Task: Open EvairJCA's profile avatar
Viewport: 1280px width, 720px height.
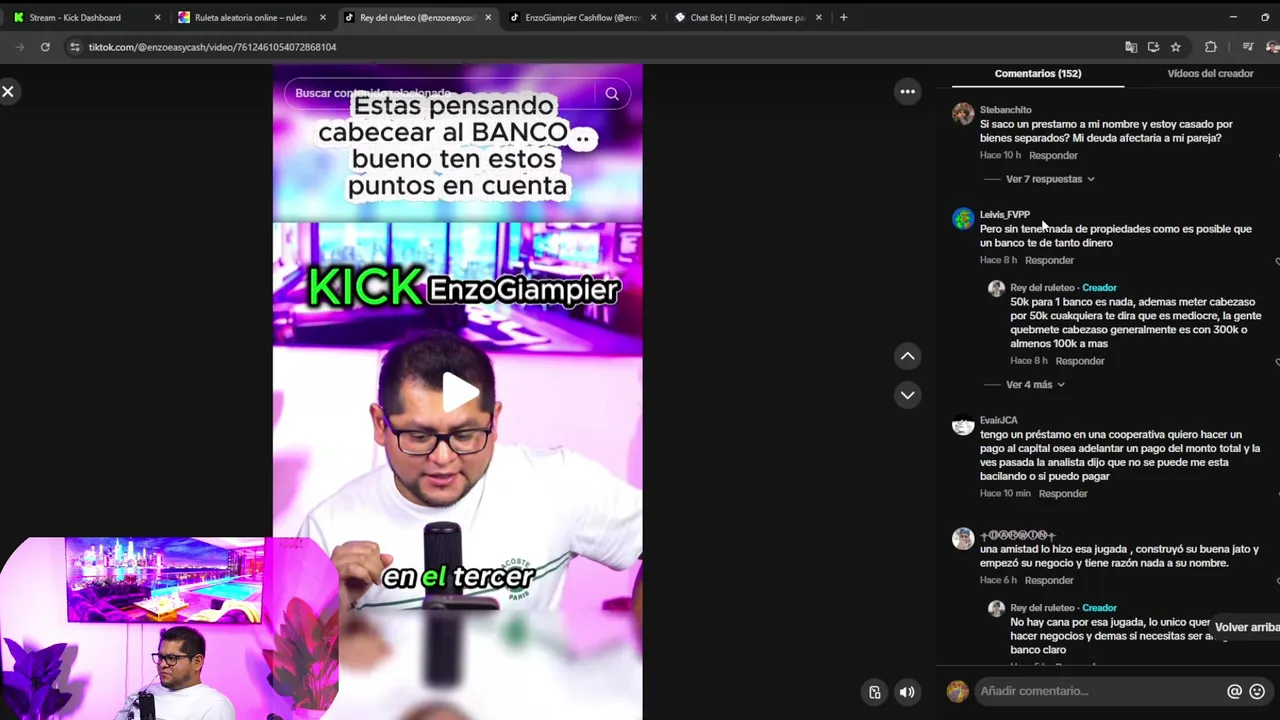Action: (x=963, y=425)
